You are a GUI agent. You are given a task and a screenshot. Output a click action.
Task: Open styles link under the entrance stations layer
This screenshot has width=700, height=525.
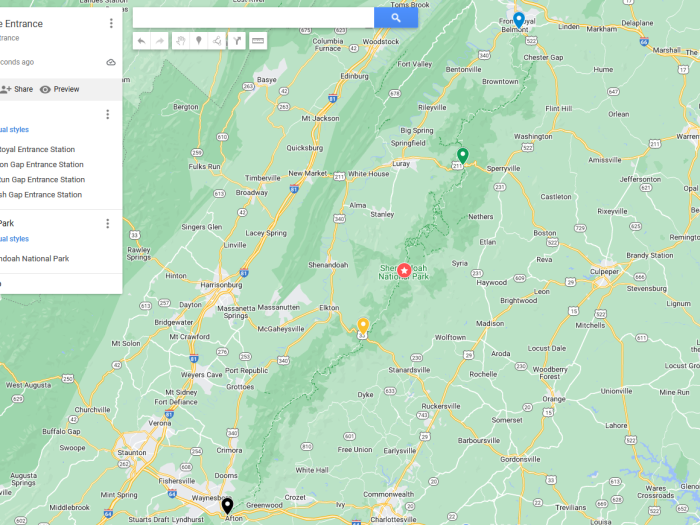[14, 129]
